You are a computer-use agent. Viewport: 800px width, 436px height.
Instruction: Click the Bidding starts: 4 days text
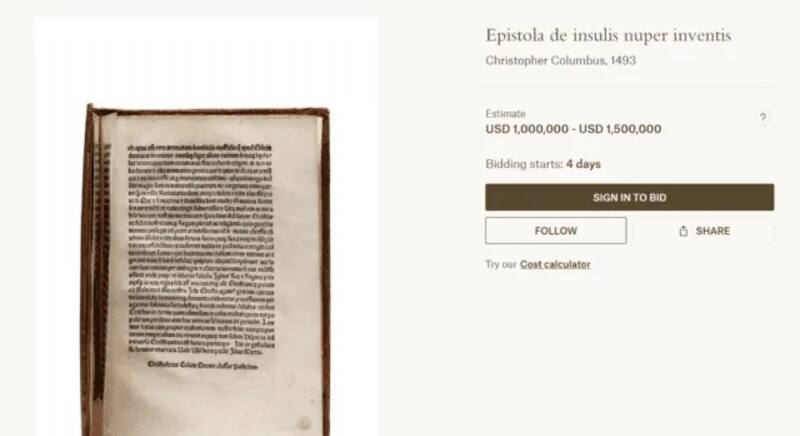[543, 164]
